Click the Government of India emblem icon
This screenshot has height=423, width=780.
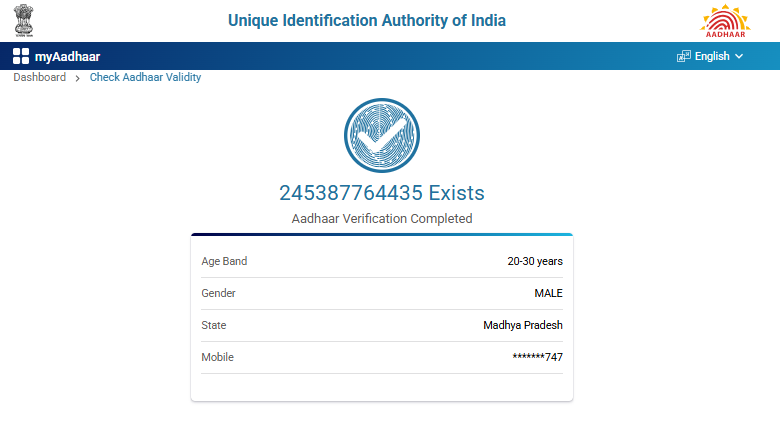pos(23,20)
